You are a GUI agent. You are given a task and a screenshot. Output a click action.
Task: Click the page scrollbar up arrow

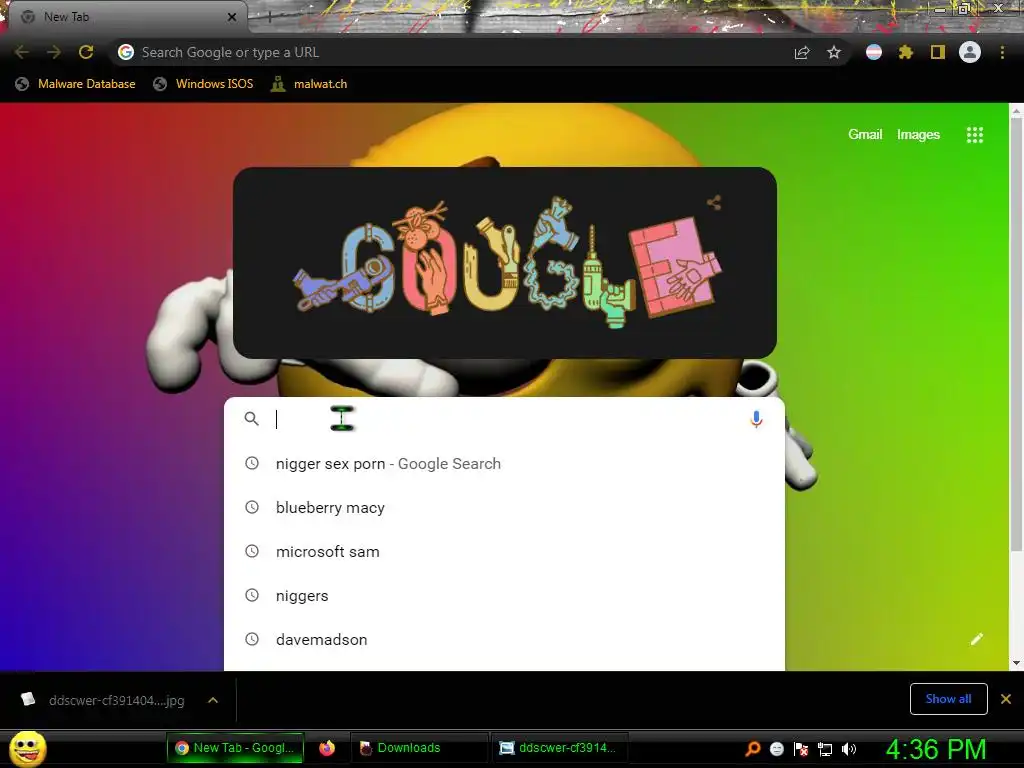click(1016, 111)
